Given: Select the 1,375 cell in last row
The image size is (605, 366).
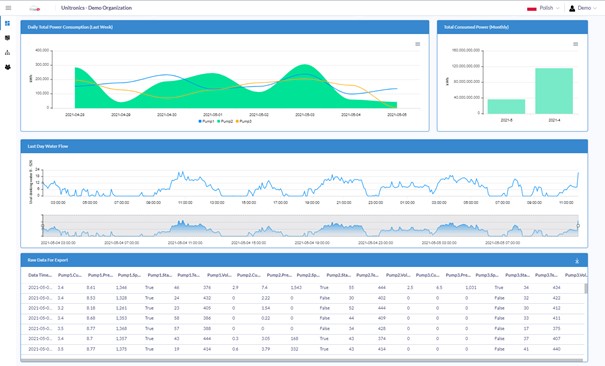Looking at the screenshot, I should point(121,349).
